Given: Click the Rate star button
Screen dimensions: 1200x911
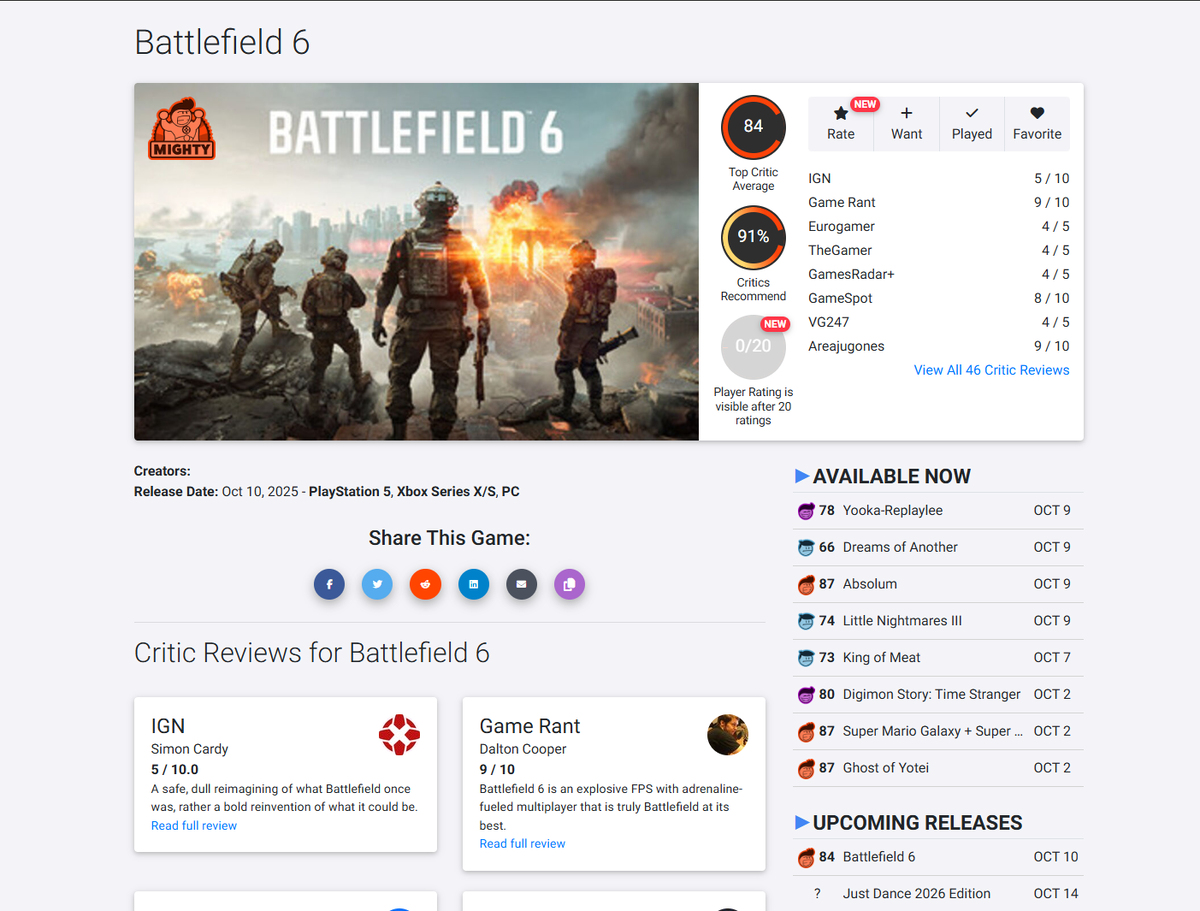Looking at the screenshot, I should click(x=841, y=124).
